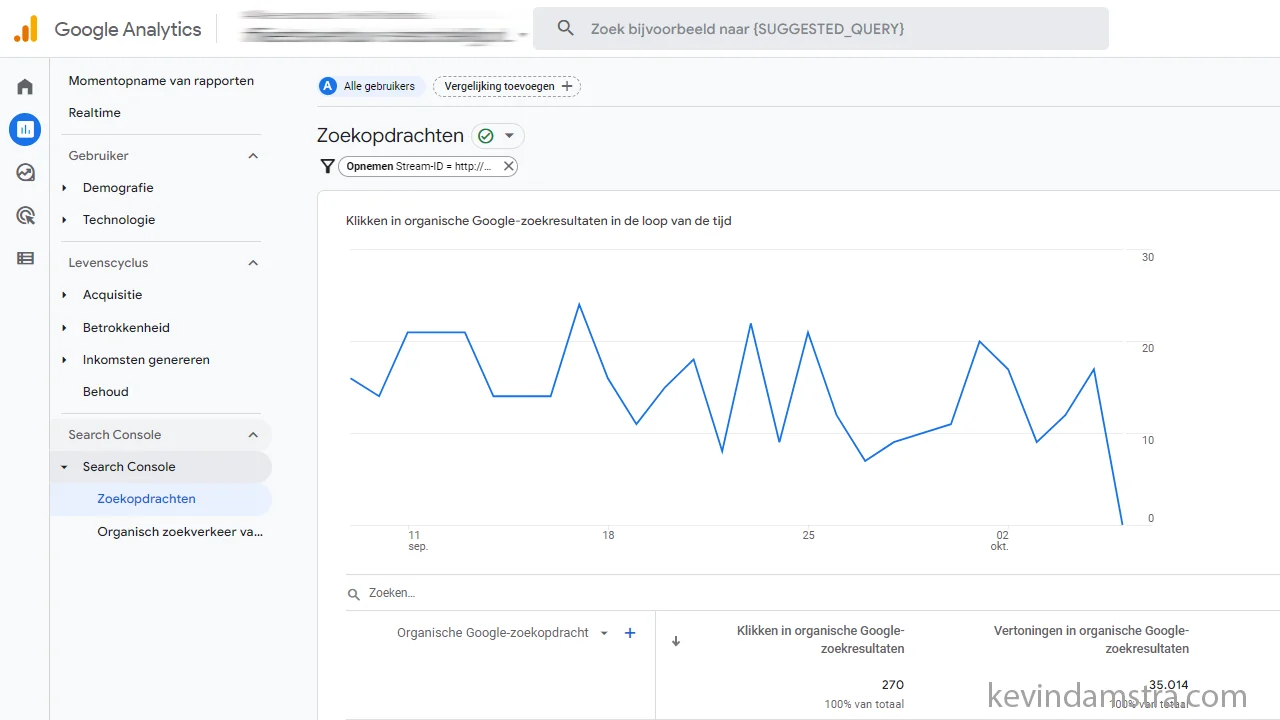
Task: Click the Google Analytics product name
Action: pos(128,29)
